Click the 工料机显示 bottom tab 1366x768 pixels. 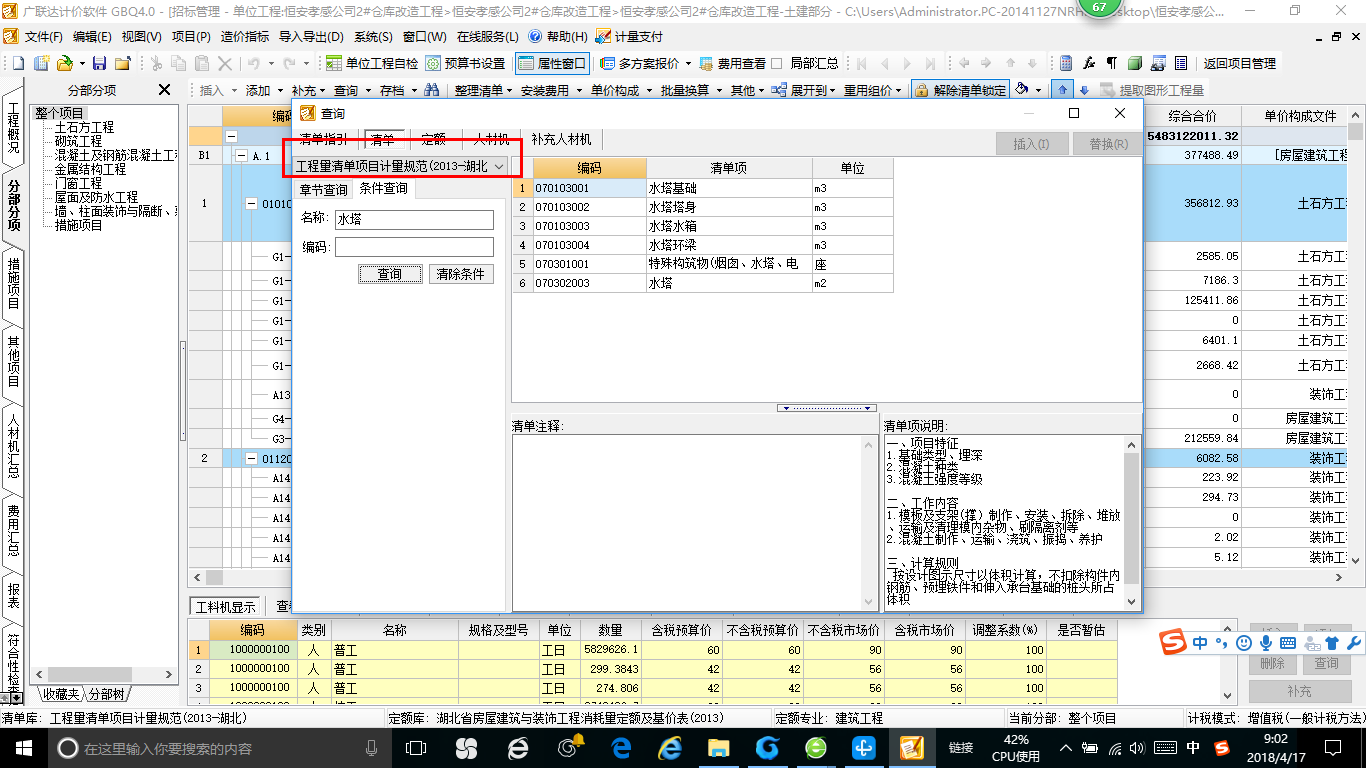(x=225, y=606)
